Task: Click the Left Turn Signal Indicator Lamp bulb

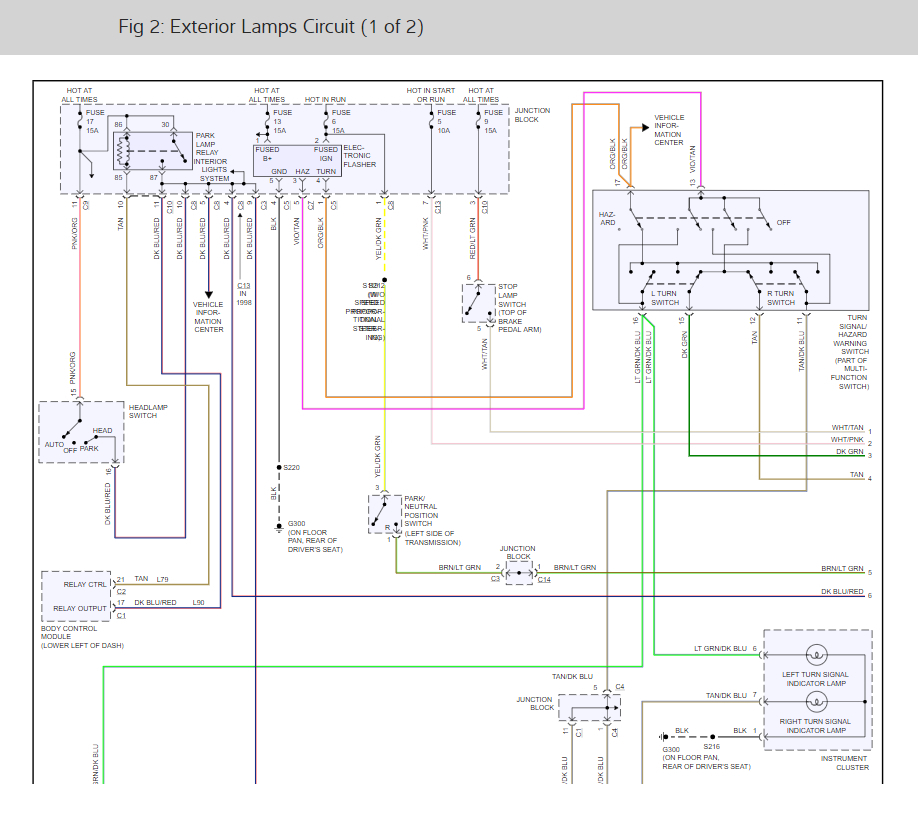Action: [x=816, y=654]
